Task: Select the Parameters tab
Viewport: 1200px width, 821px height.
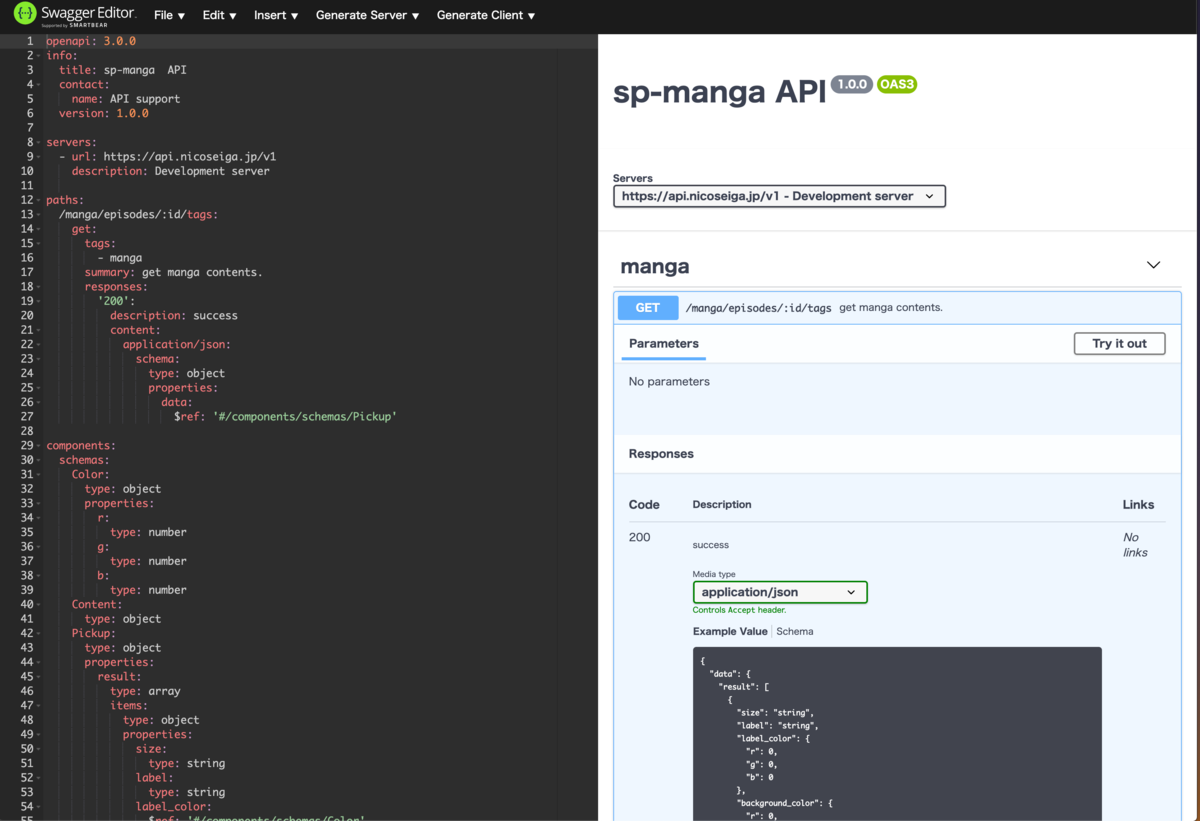Action: click(x=664, y=343)
